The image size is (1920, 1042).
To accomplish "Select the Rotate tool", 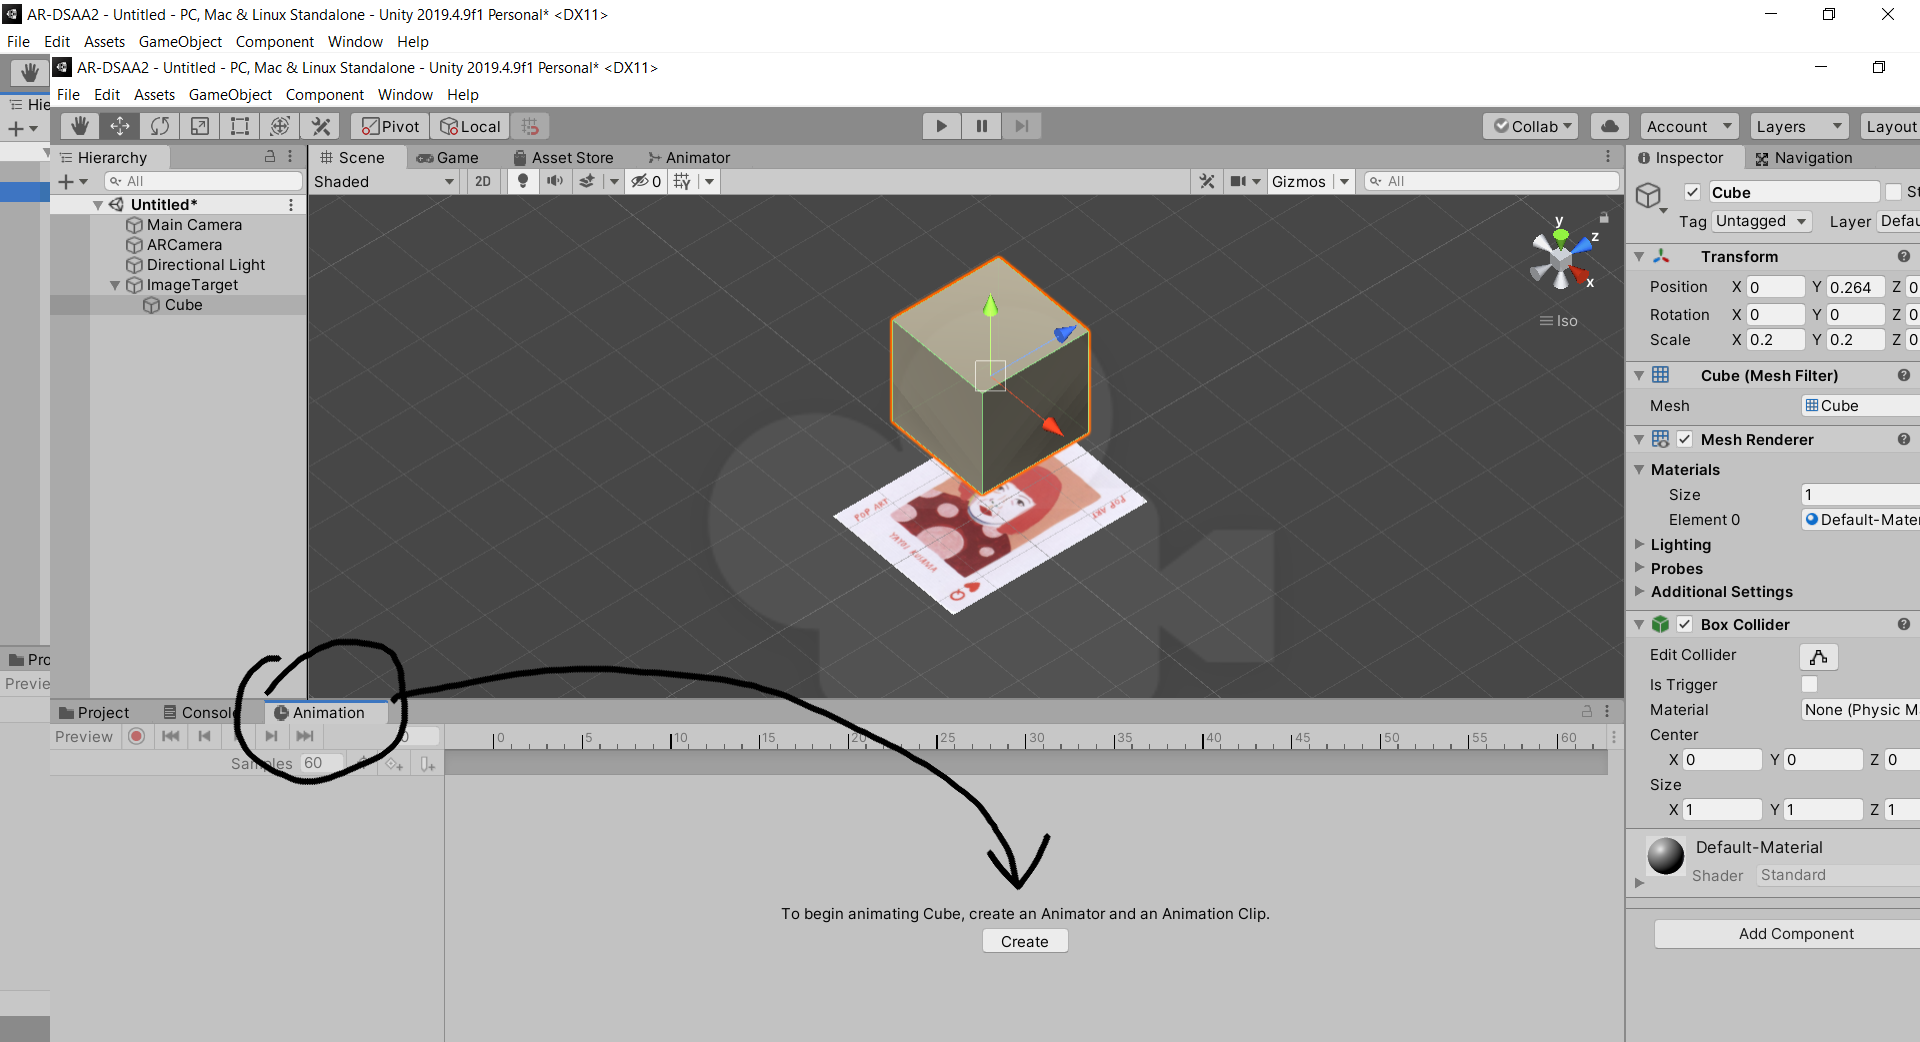I will point(160,126).
